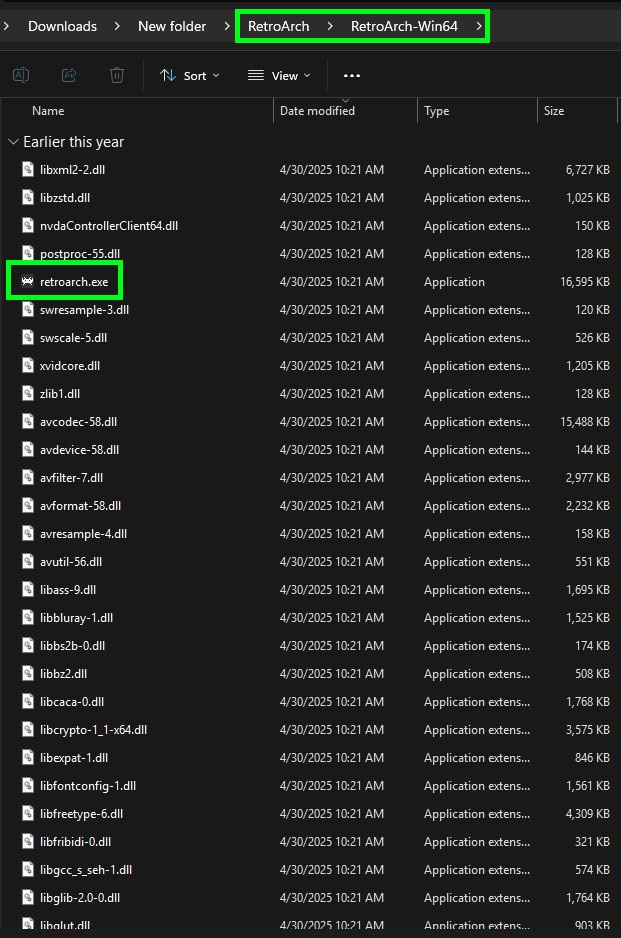Select xvidcore.dll file icon
The width and height of the screenshot is (621, 938).
[28, 366]
